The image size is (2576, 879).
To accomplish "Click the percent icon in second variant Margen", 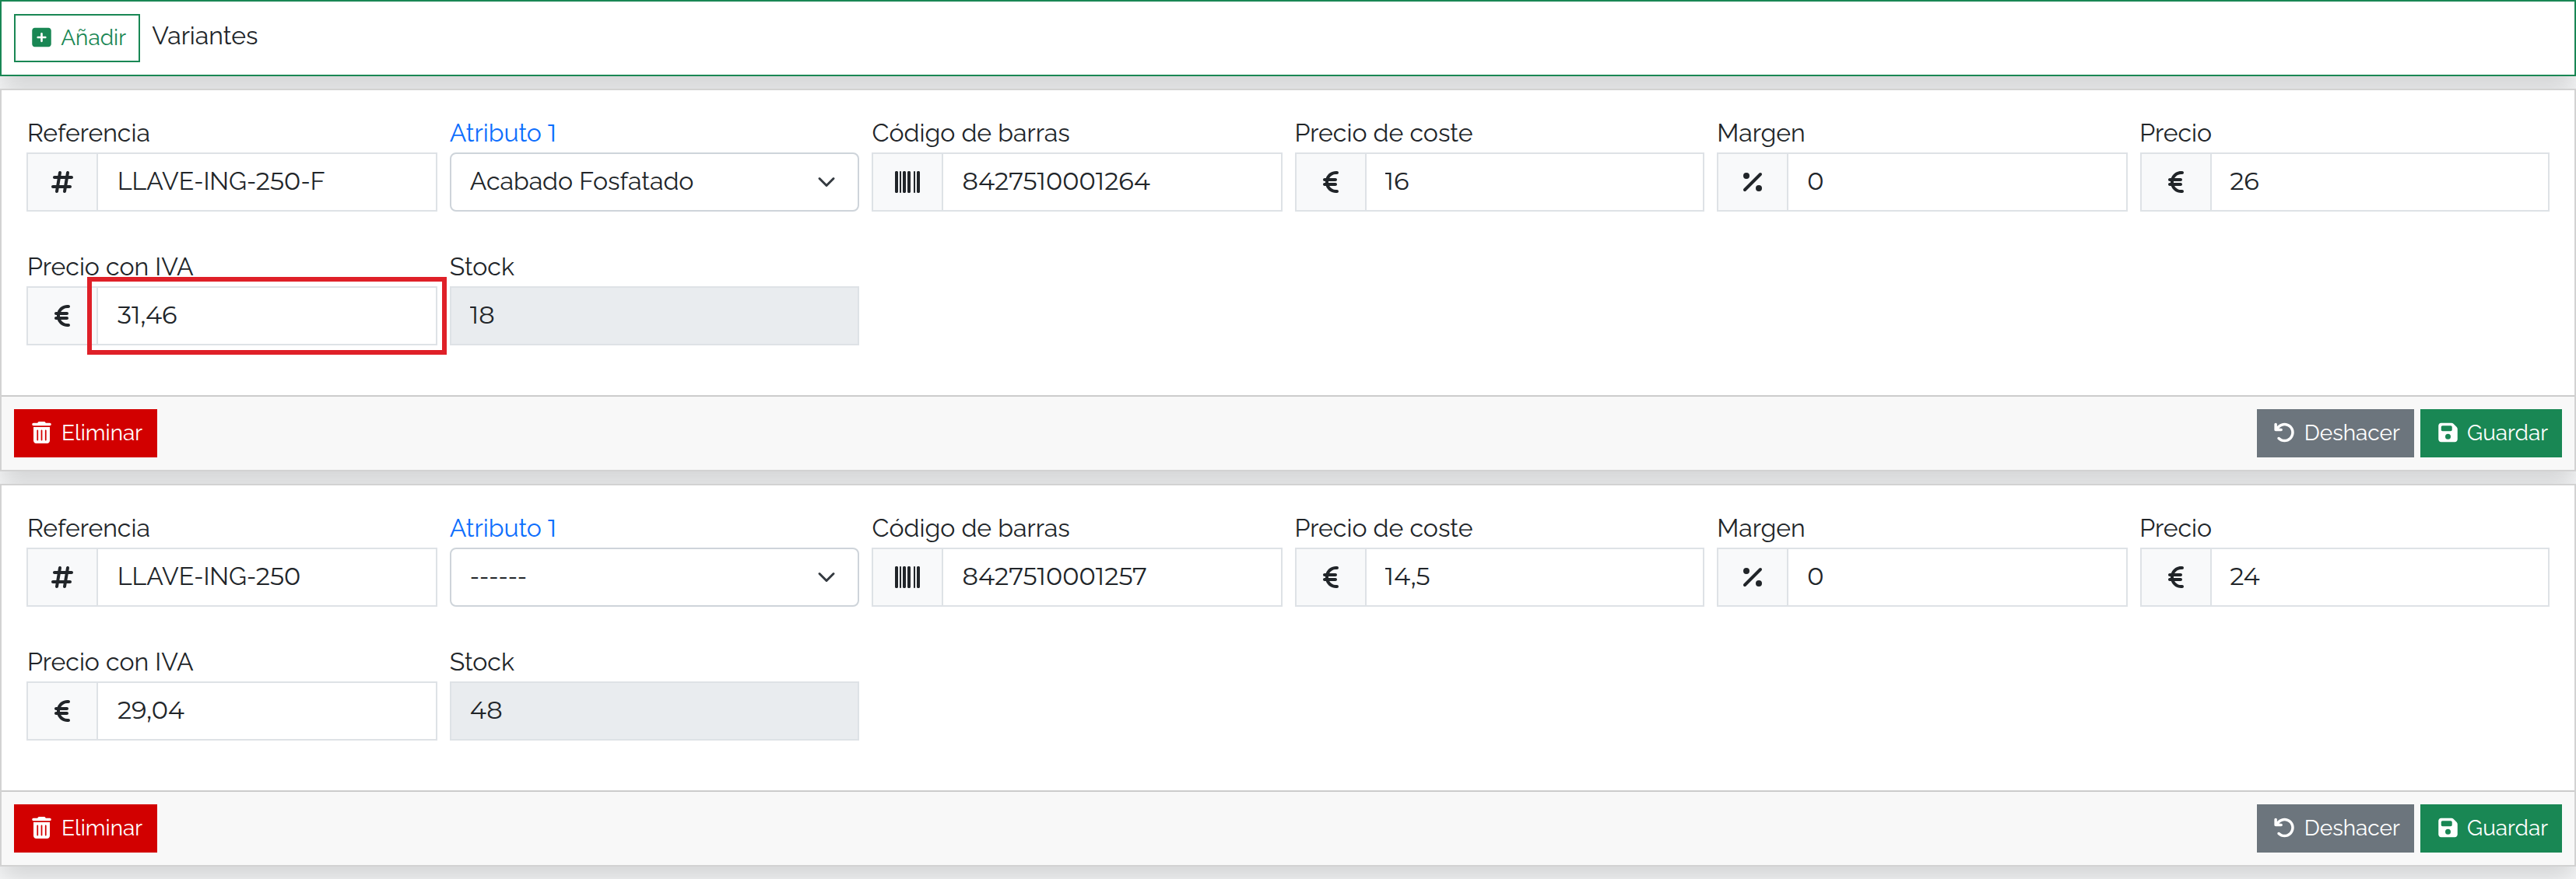I will pos(1752,577).
